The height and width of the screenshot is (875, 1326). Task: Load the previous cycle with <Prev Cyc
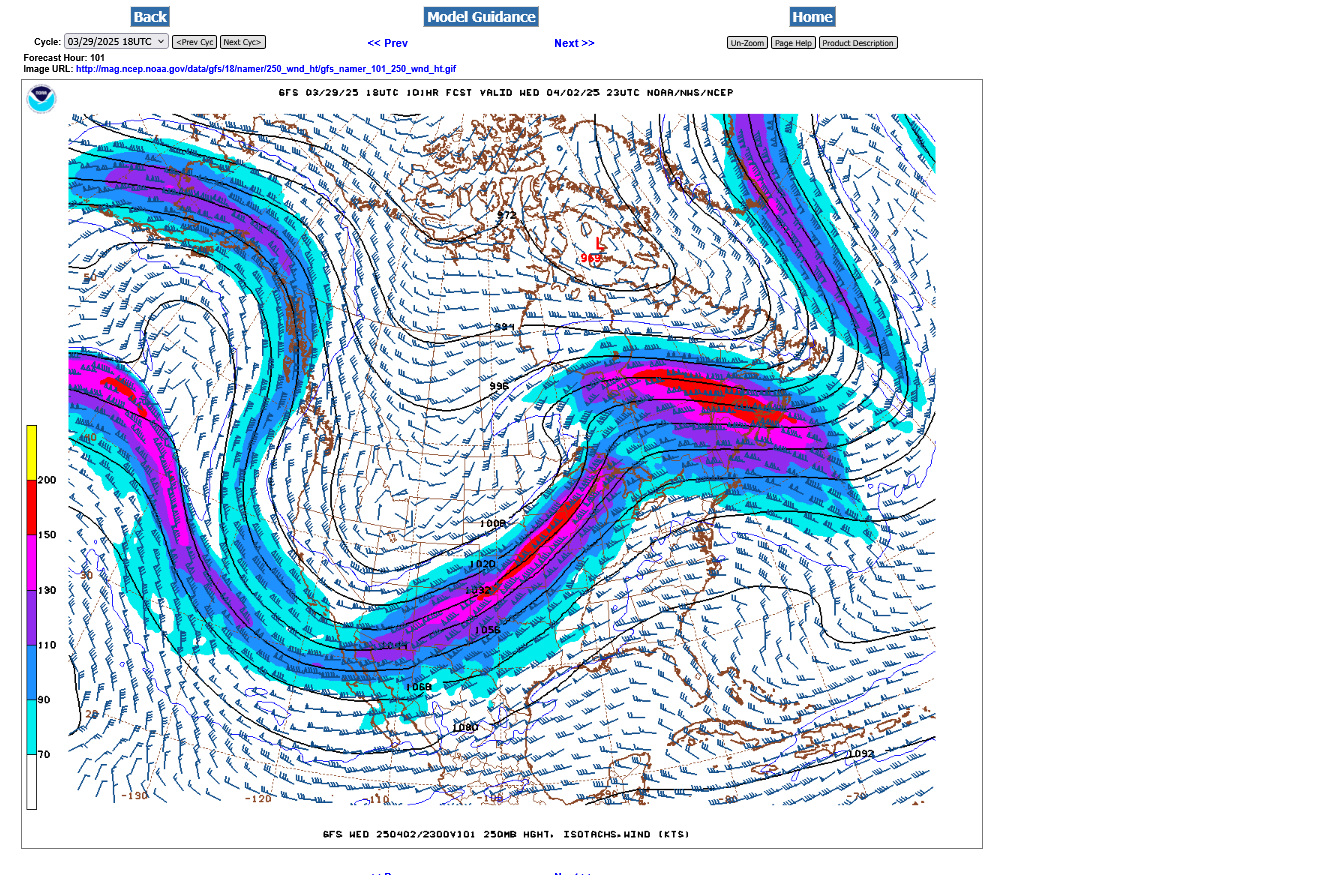[x=194, y=43]
